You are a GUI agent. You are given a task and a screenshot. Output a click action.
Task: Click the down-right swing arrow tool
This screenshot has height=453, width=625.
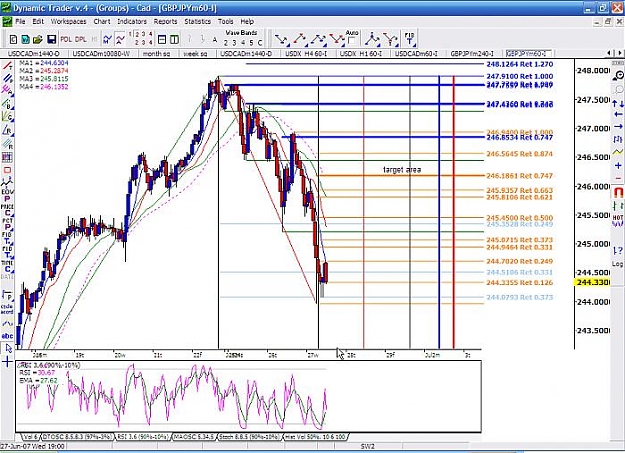coord(282,39)
